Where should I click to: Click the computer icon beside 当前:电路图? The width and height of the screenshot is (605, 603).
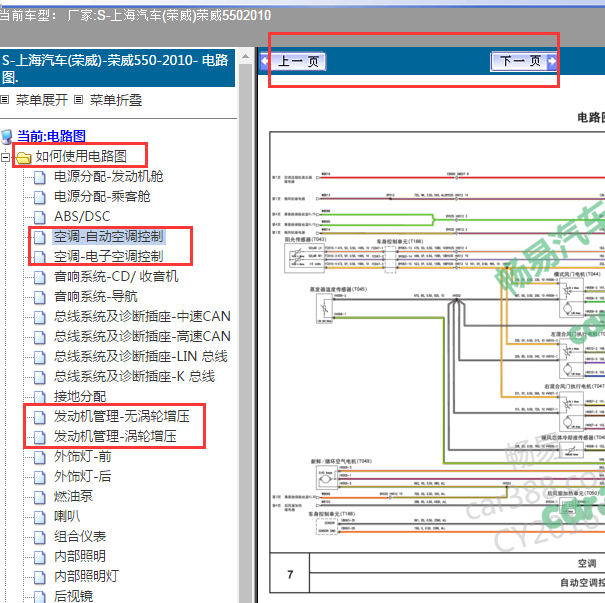[6, 137]
